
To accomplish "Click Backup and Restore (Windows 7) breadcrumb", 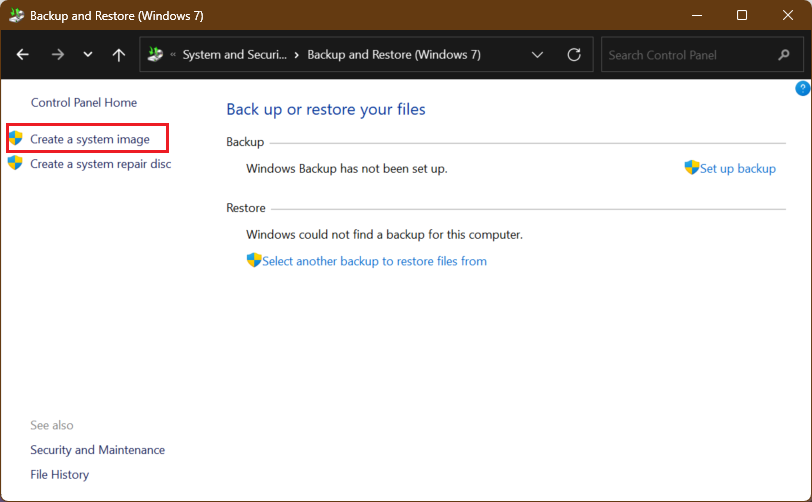I will (394, 54).
